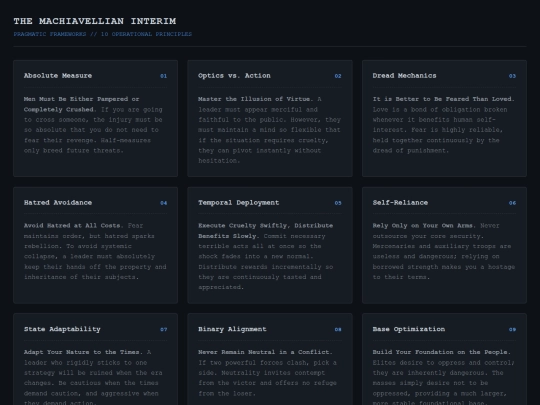Image resolution: width=540 pixels, height=405 pixels.
Task: Select the State Adaptability heading
Action: pos(62,329)
